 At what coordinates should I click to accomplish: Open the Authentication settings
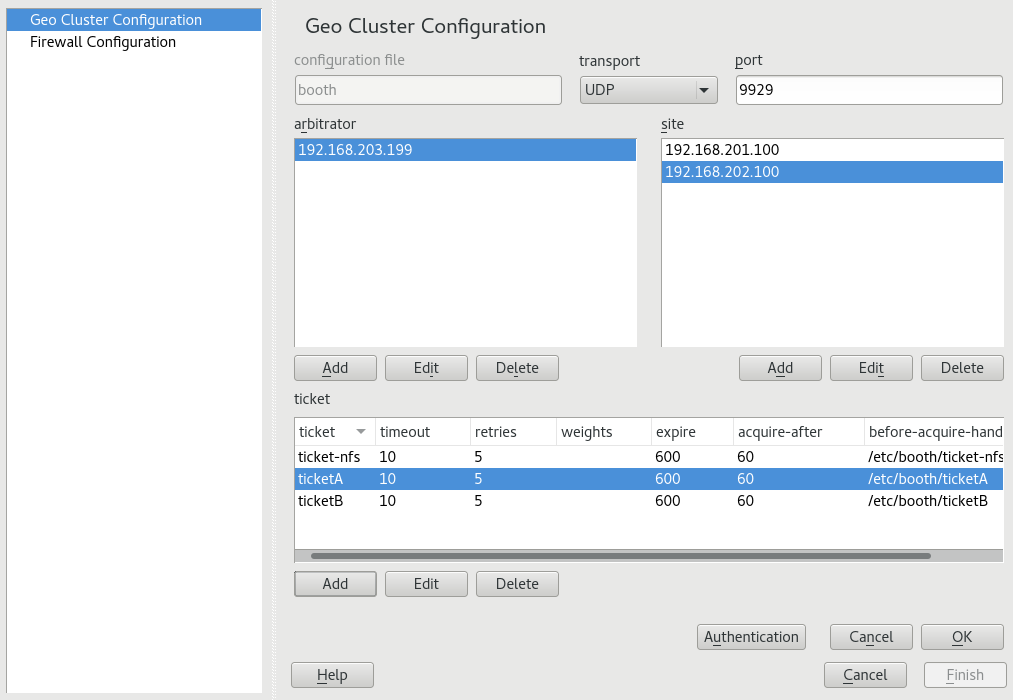(752, 637)
